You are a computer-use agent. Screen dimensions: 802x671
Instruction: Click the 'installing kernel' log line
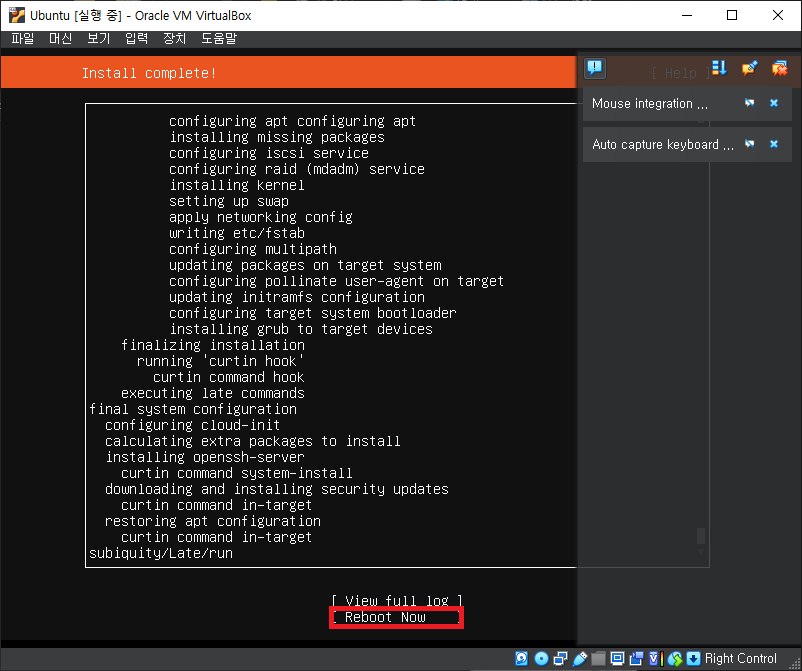[237, 185]
